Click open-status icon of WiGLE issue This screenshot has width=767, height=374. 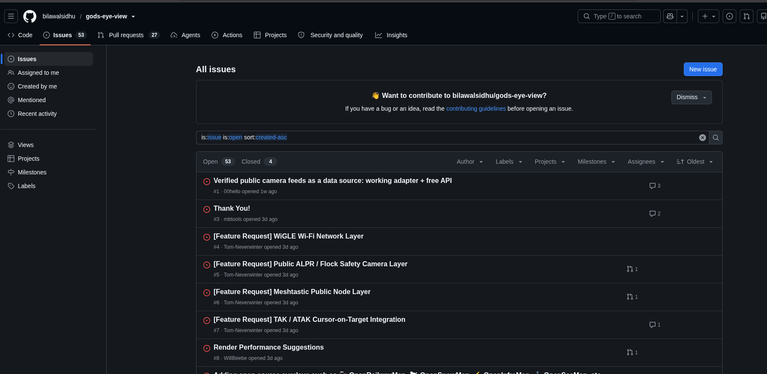point(206,237)
